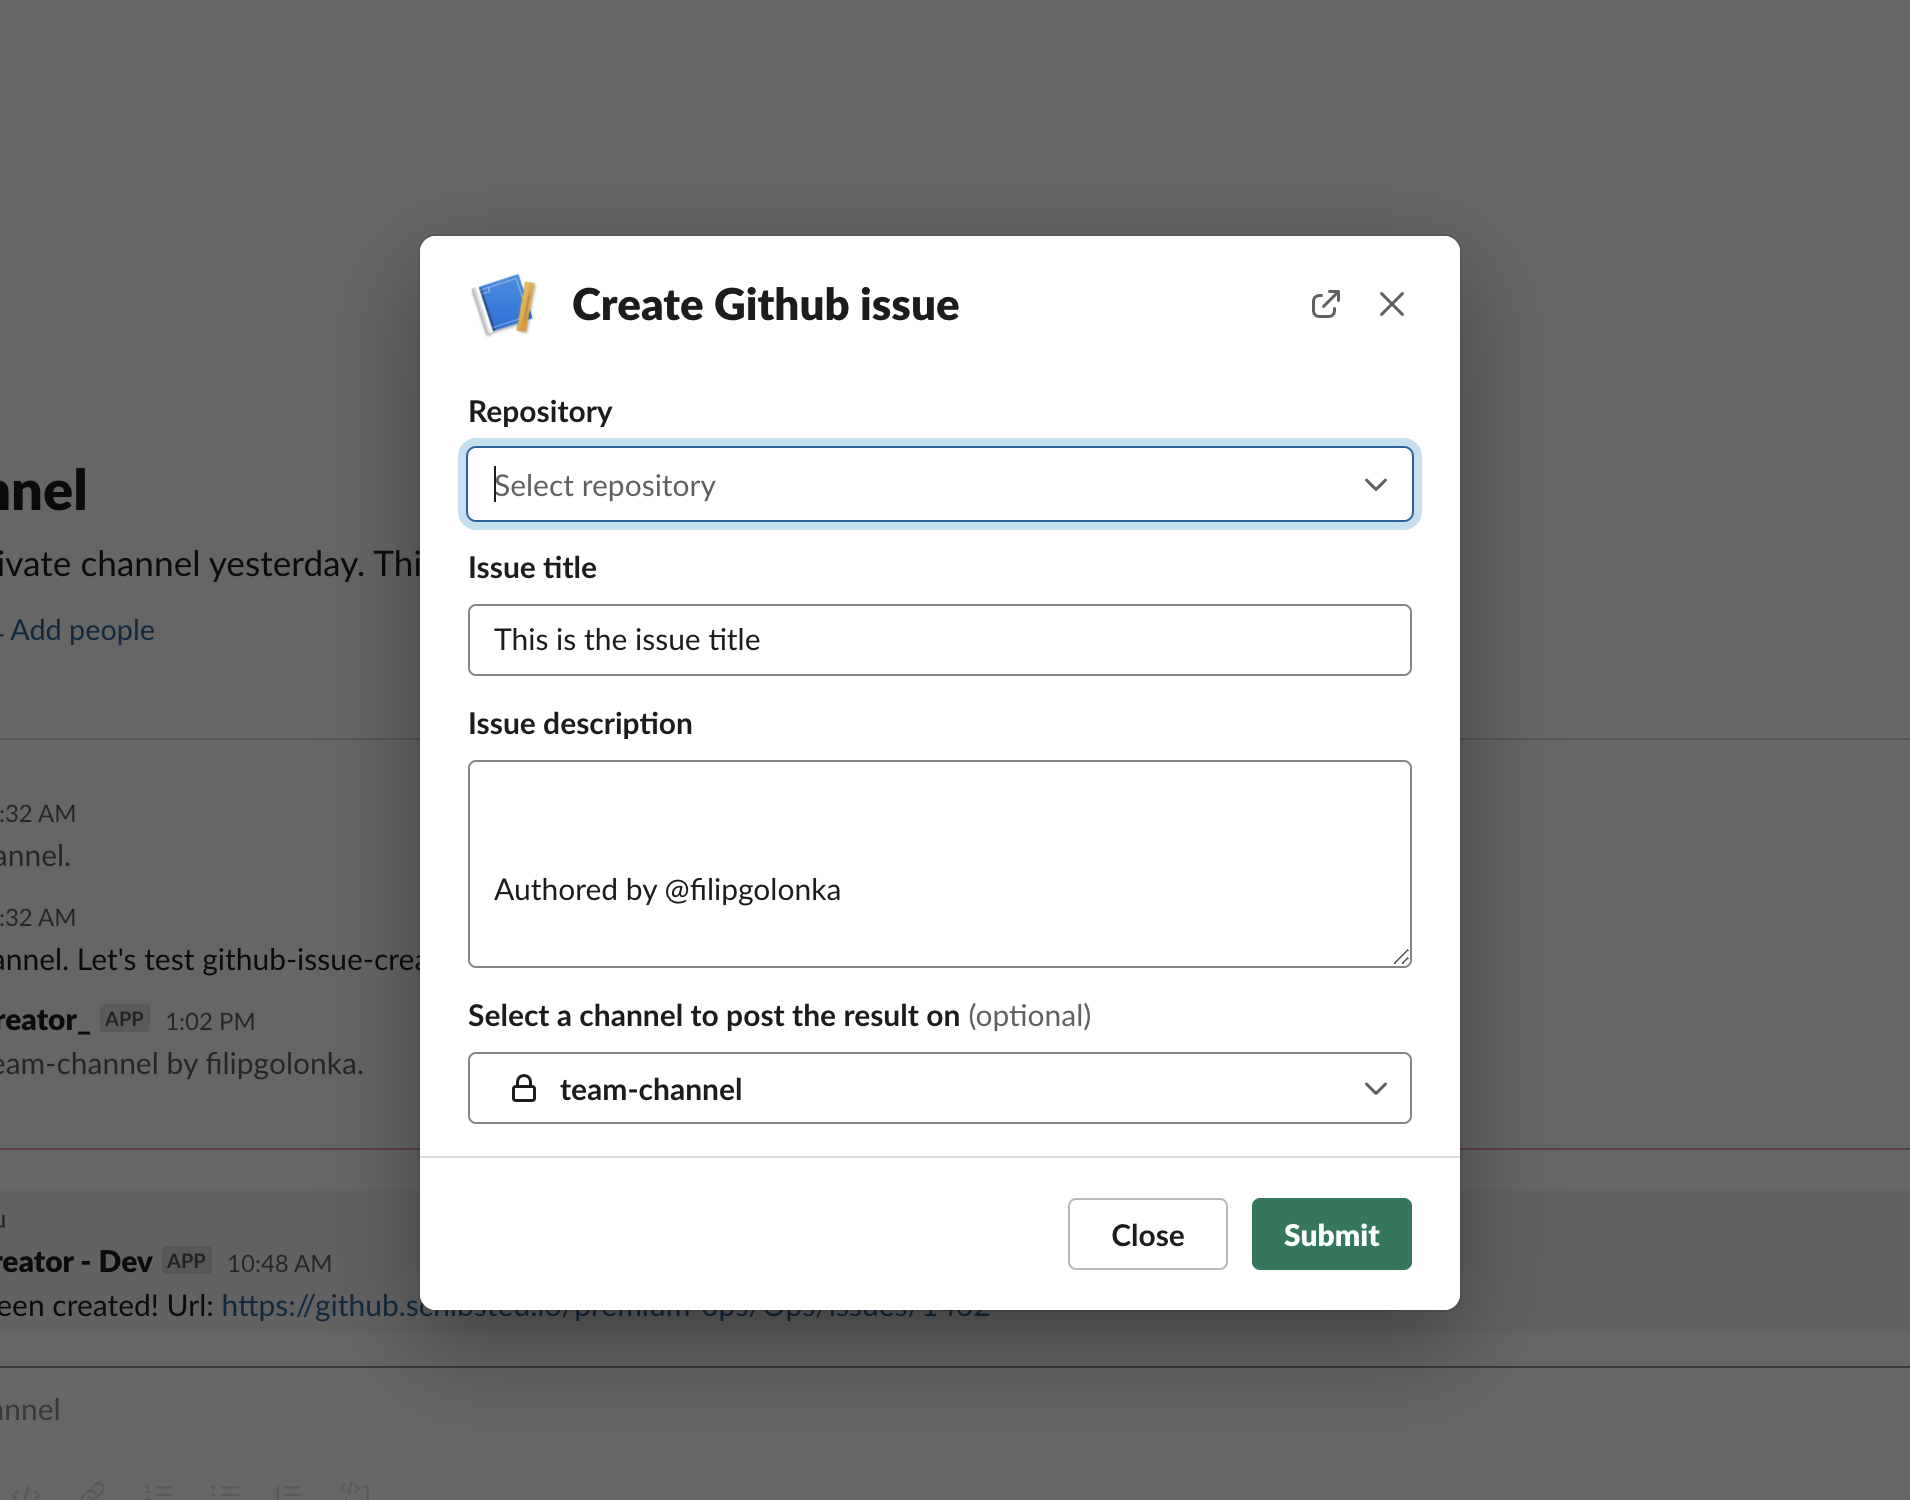1910x1500 pixels.
Task: Click the 'Create Github issue' heading
Action: [765, 305]
